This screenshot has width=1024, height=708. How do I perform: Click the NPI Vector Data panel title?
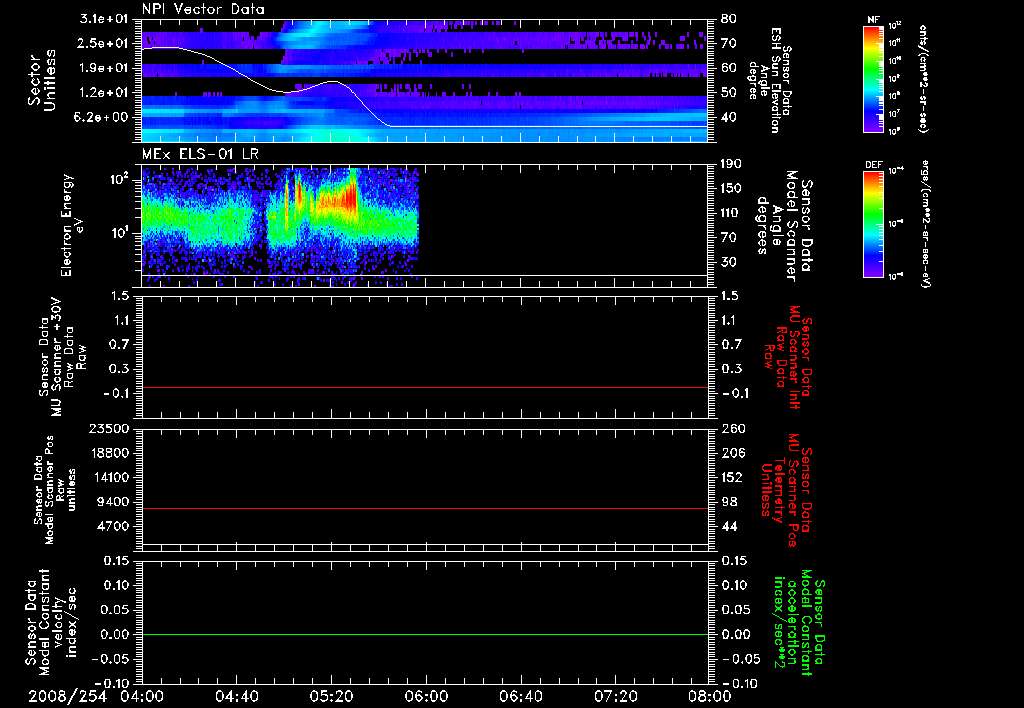tap(204, 9)
